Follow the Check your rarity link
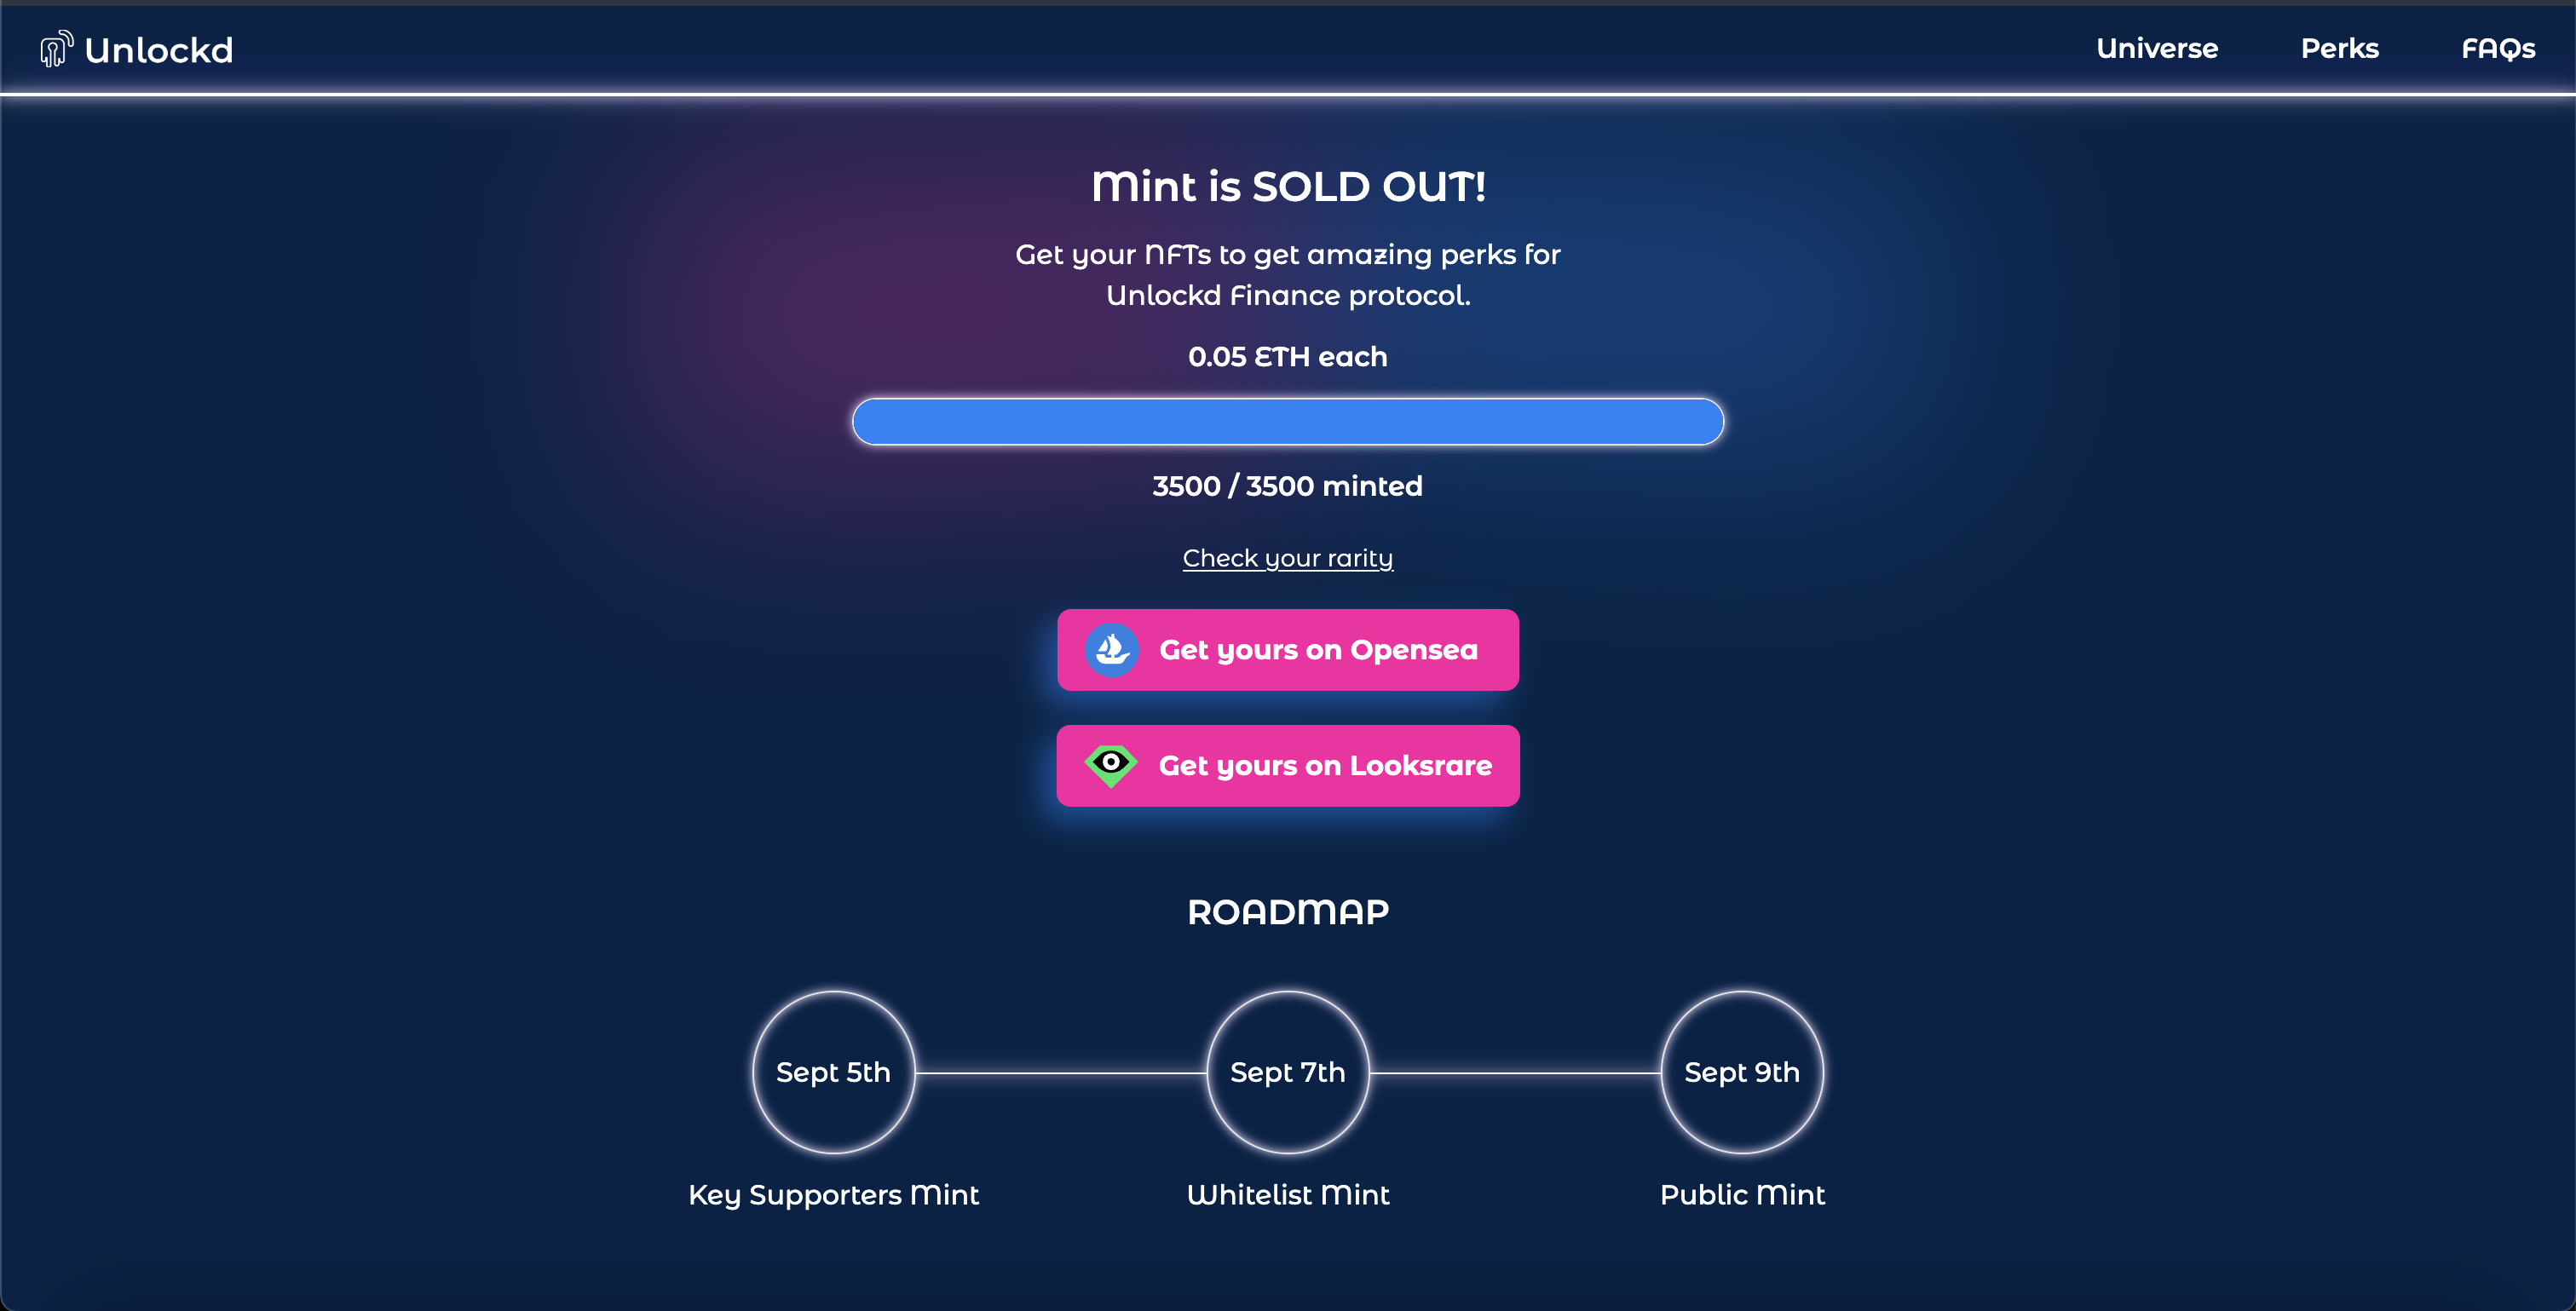The image size is (2576, 1311). click(x=1287, y=558)
